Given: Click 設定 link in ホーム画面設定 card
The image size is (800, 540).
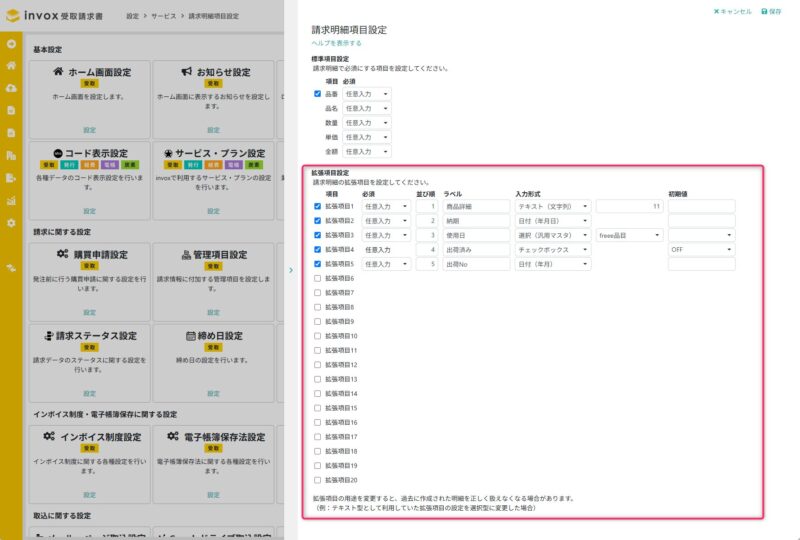Looking at the screenshot, I should 90,130.
